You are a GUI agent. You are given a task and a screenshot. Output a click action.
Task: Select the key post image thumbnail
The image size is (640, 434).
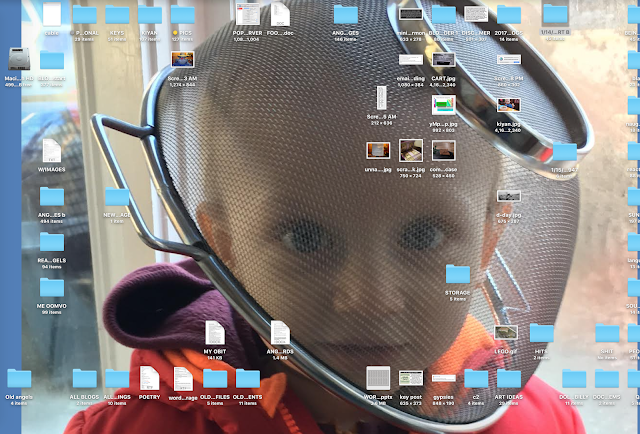click(x=411, y=378)
